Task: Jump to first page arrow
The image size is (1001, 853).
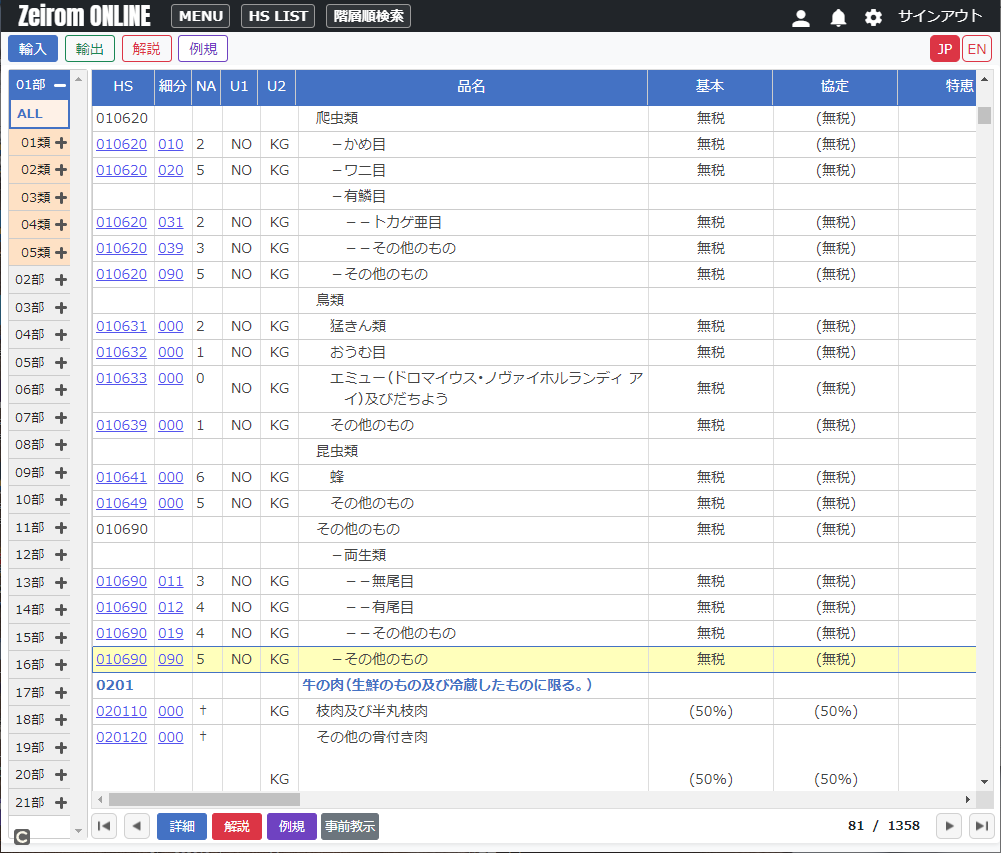Action: click(104, 826)
